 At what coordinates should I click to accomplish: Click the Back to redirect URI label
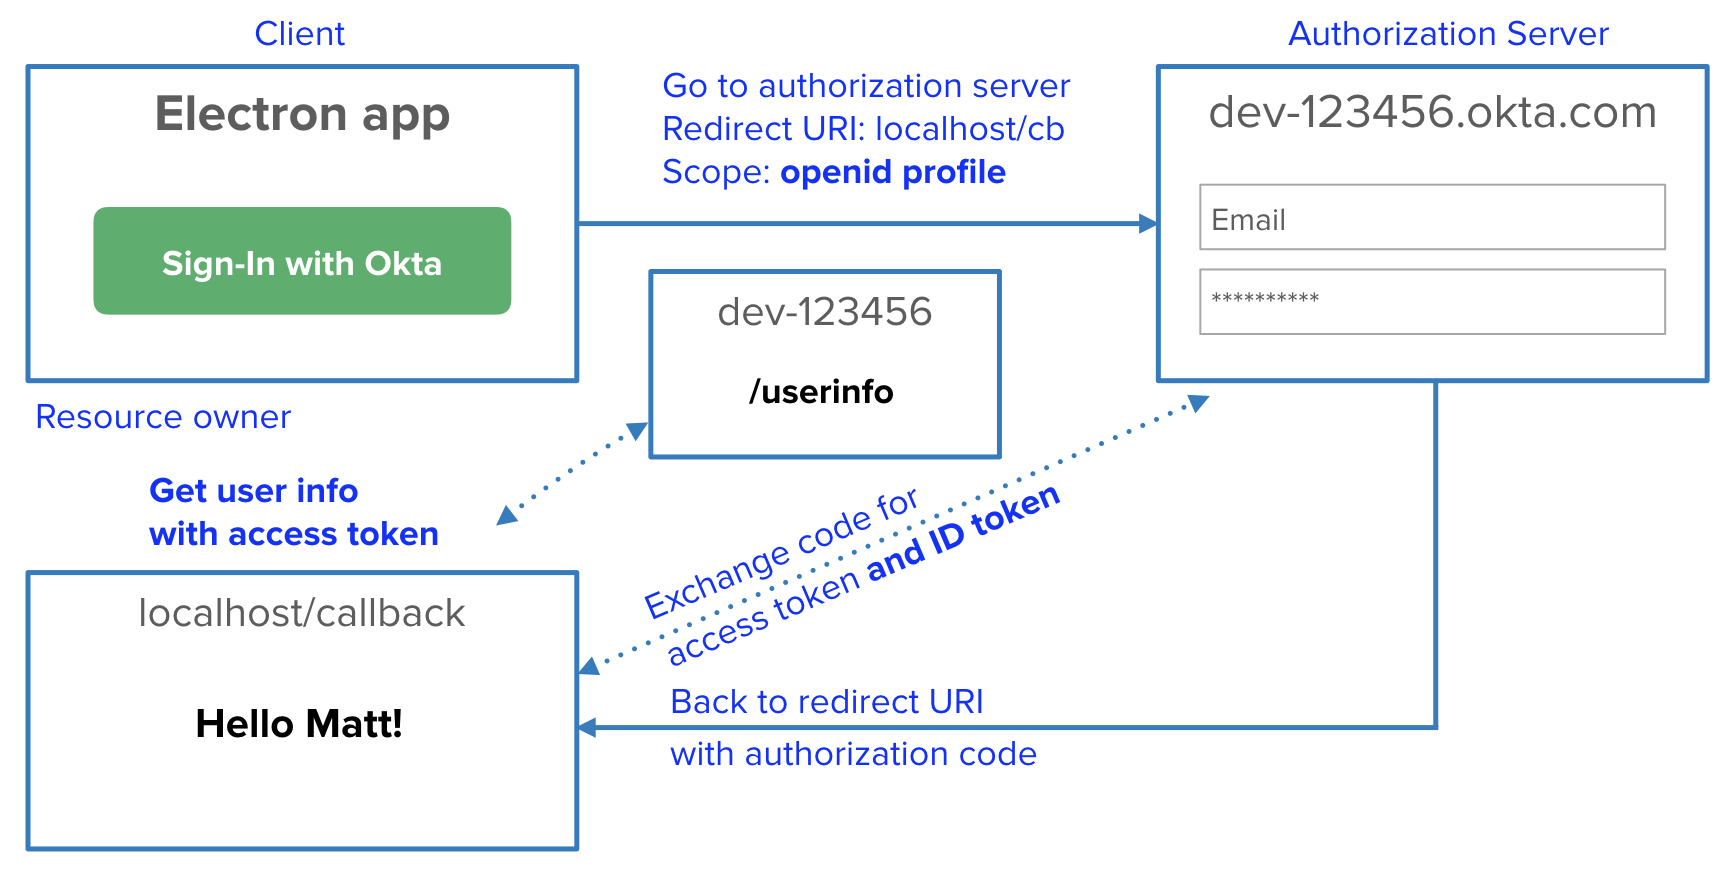(x=827, y=702)
